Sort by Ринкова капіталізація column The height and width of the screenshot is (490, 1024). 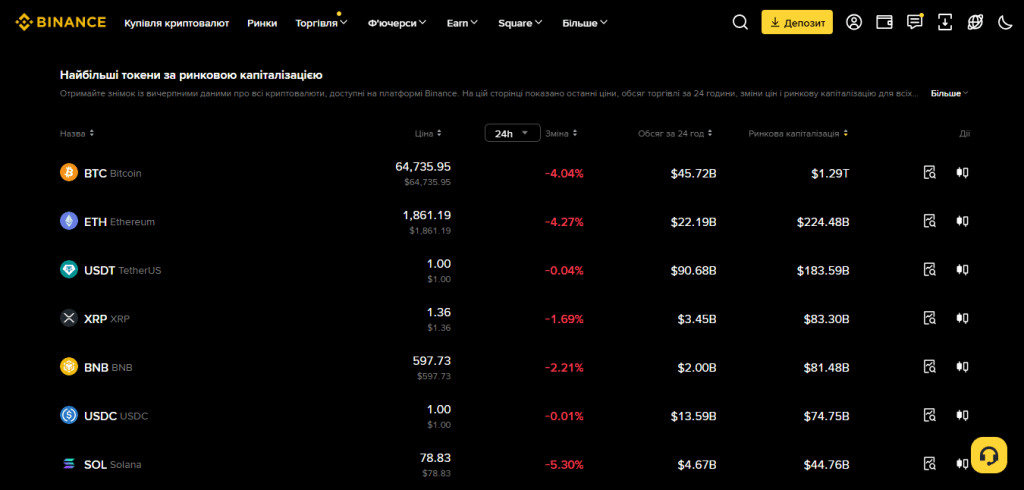tap(799, 133)
